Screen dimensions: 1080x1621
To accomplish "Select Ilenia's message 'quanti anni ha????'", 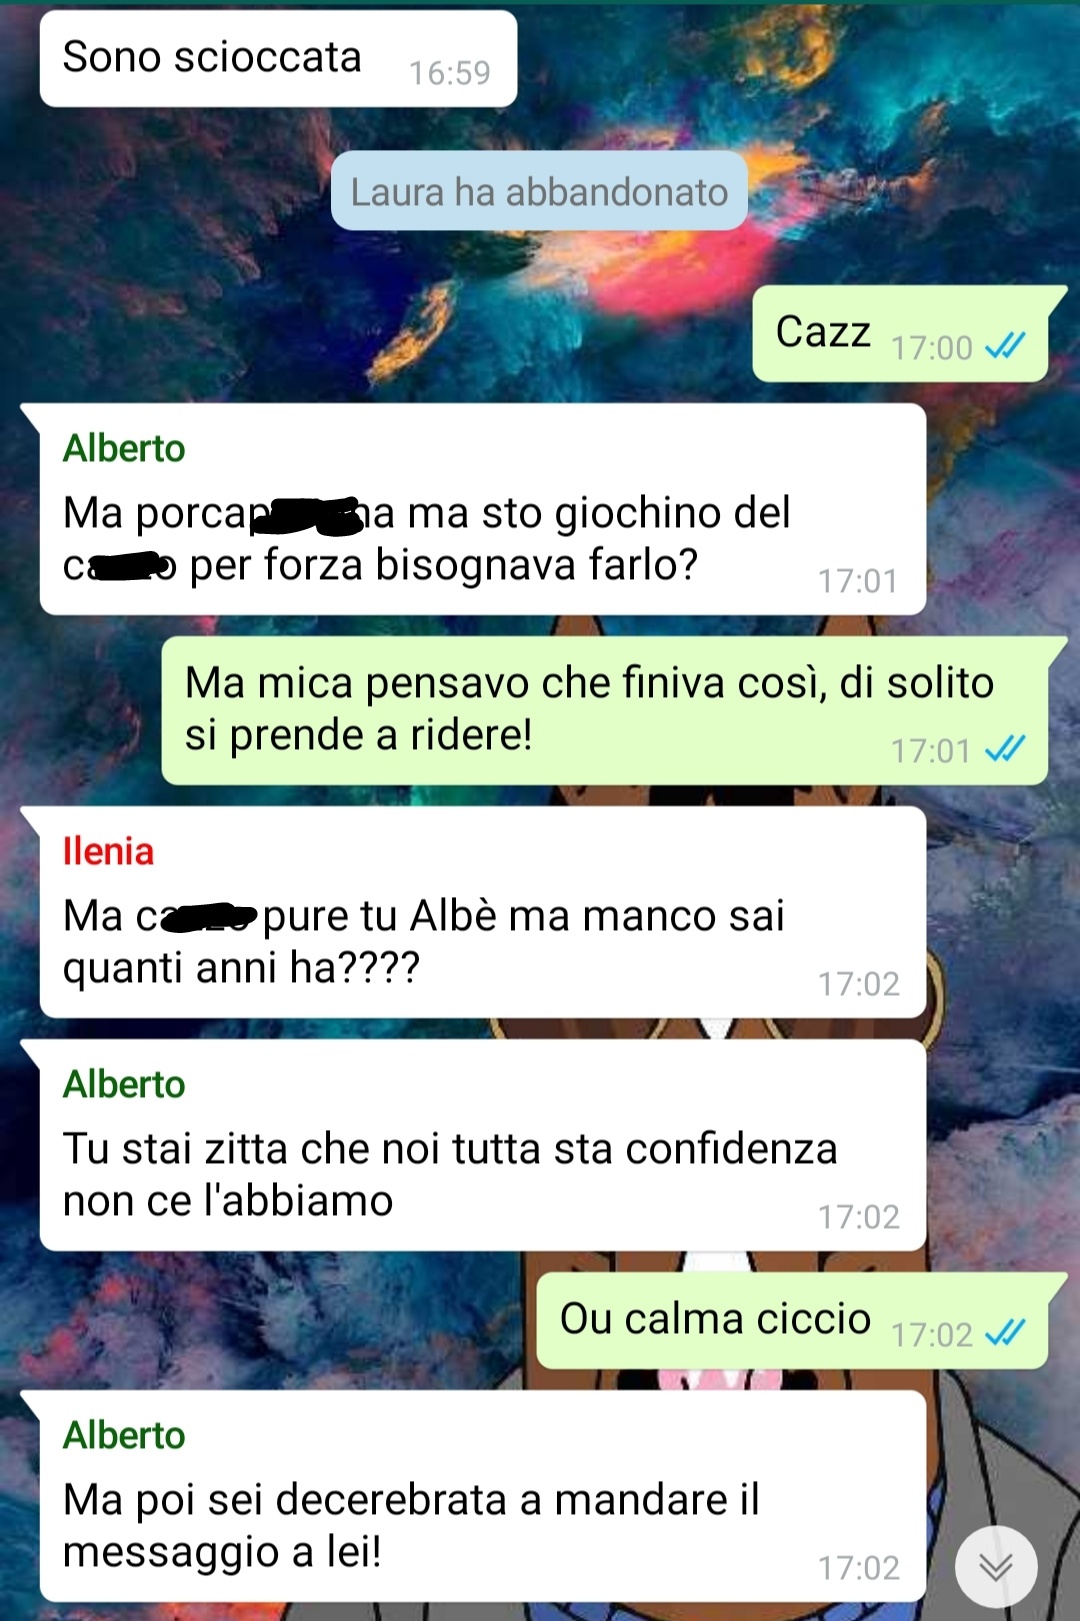I will tap(482, 912).
